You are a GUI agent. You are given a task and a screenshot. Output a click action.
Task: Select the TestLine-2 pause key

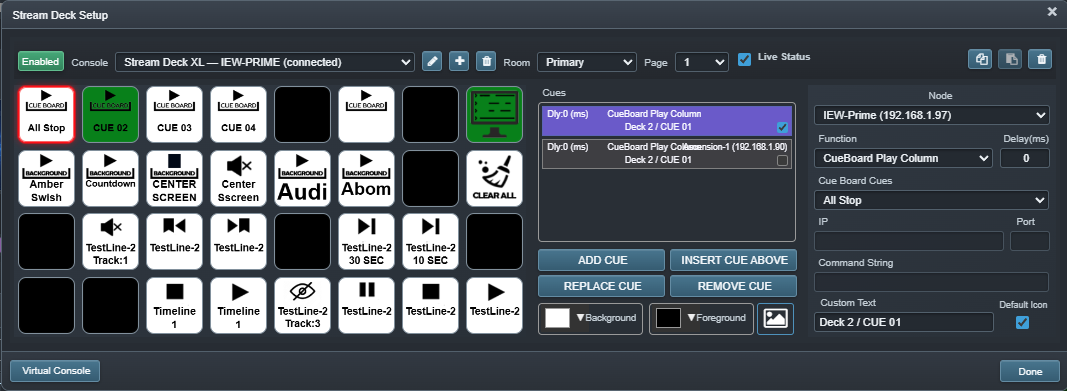[x=366, y=305]
